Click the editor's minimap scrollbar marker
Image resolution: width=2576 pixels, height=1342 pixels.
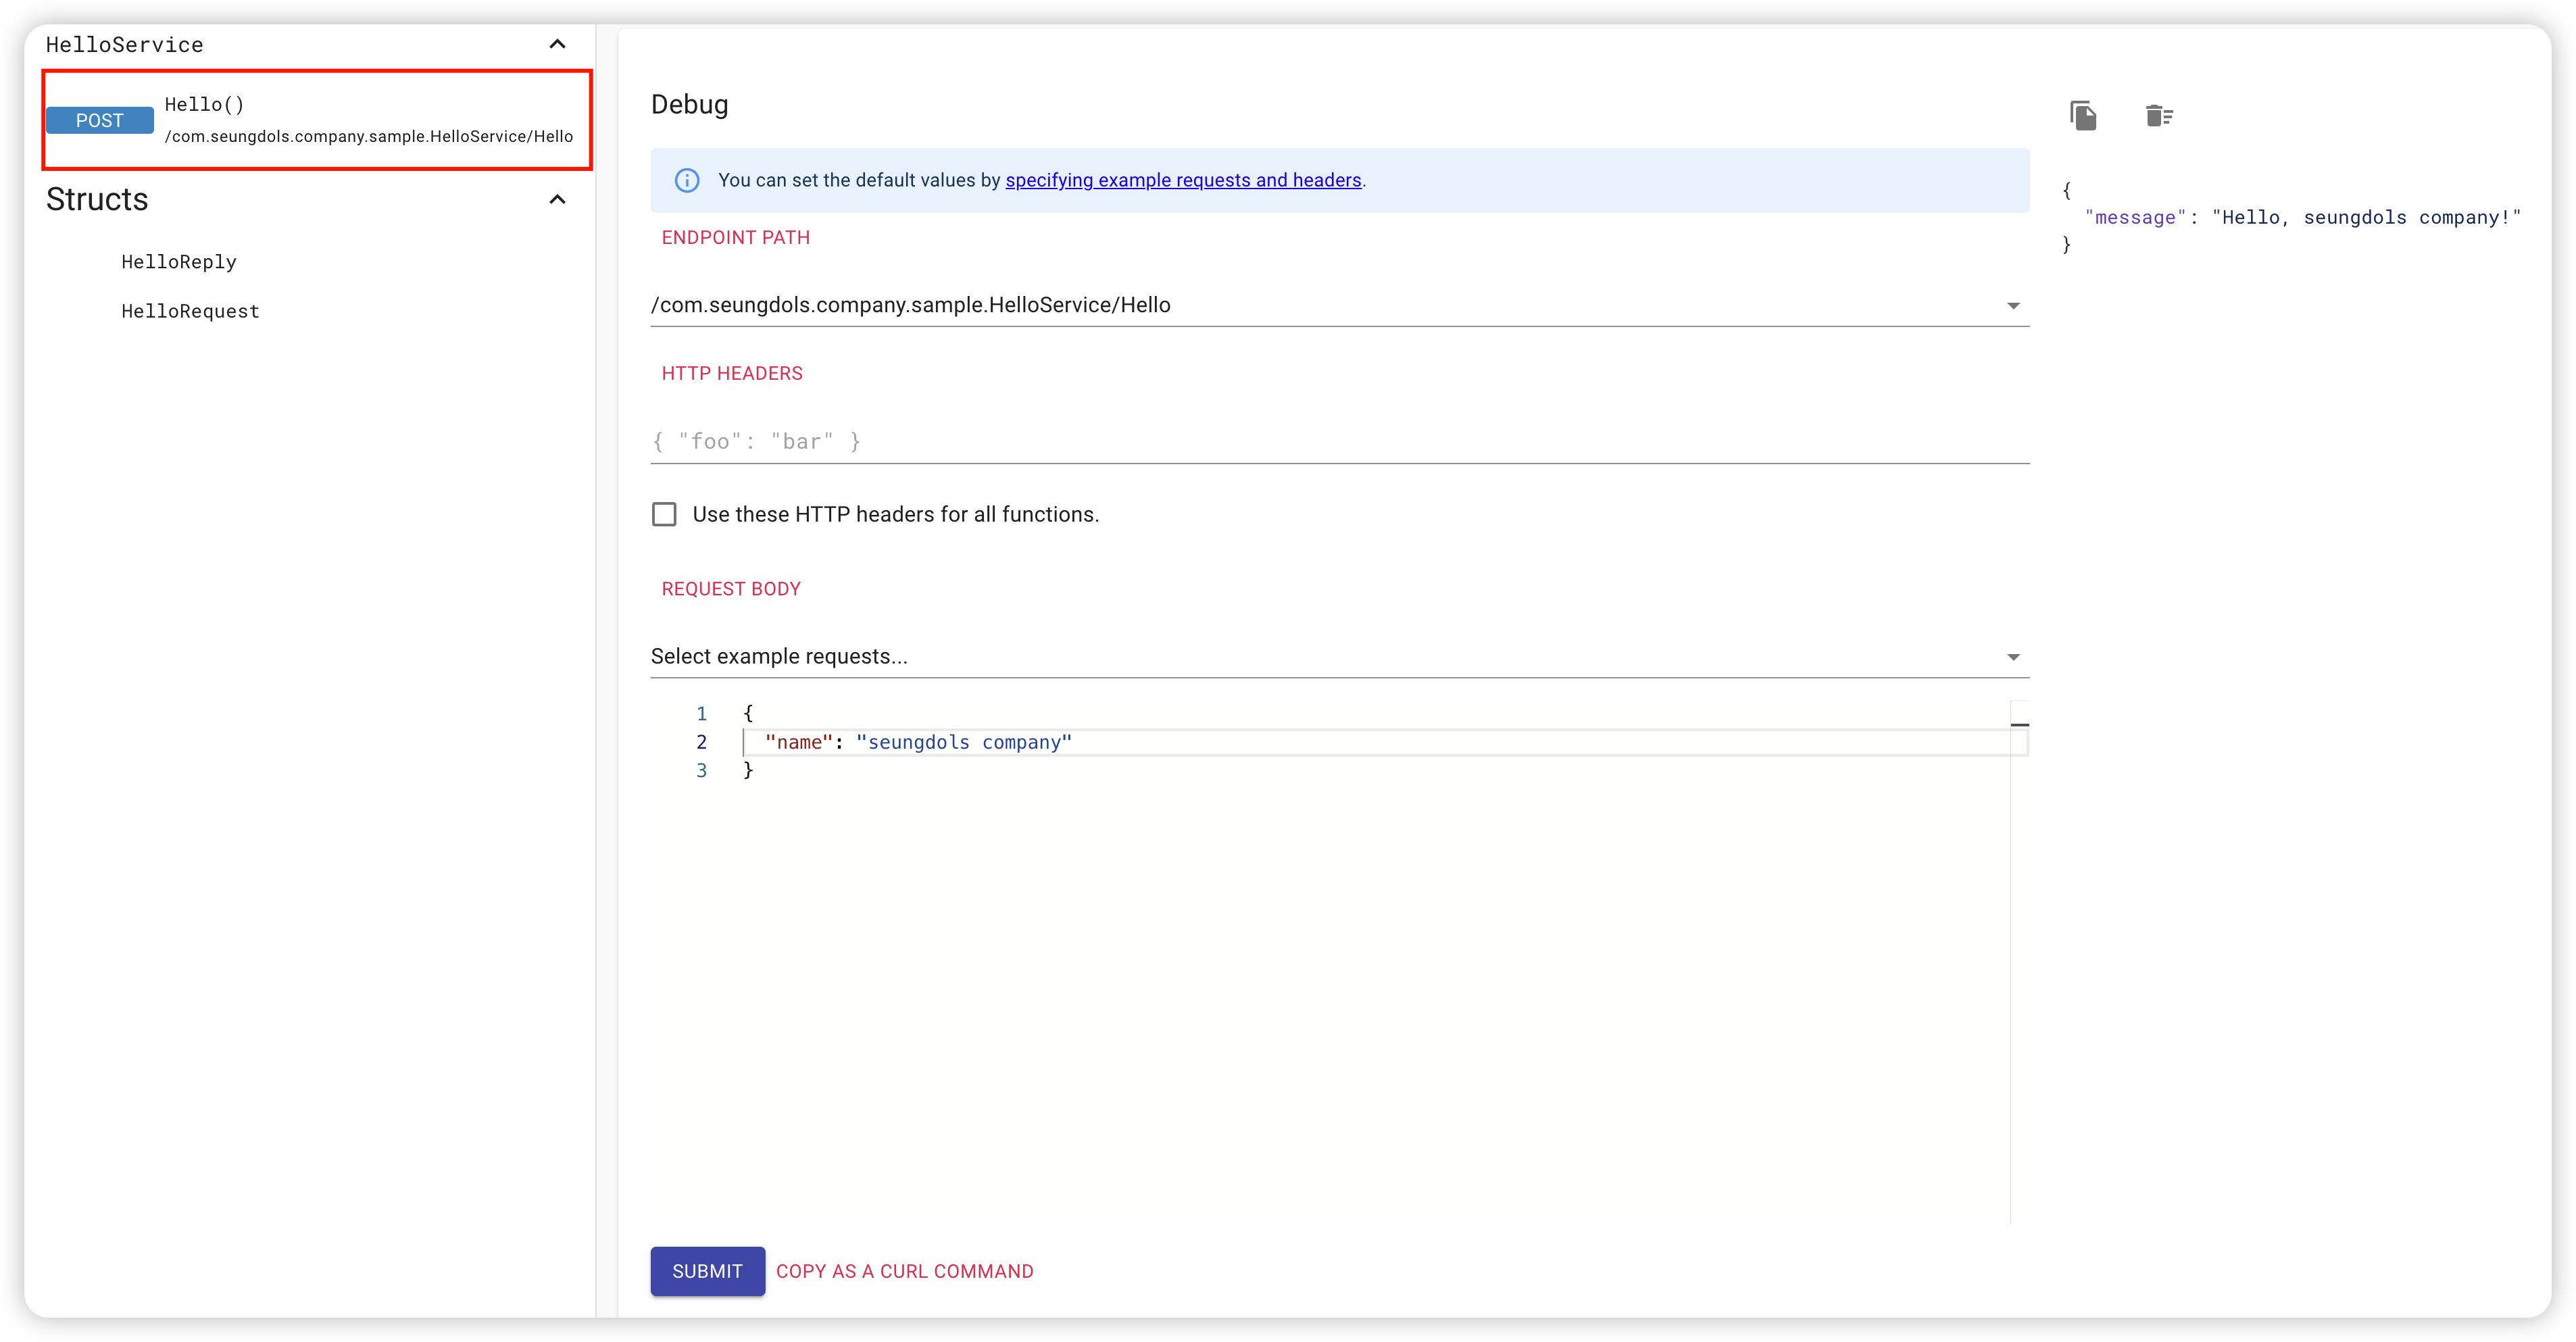pyautogui.click(x=2019, y=724)
